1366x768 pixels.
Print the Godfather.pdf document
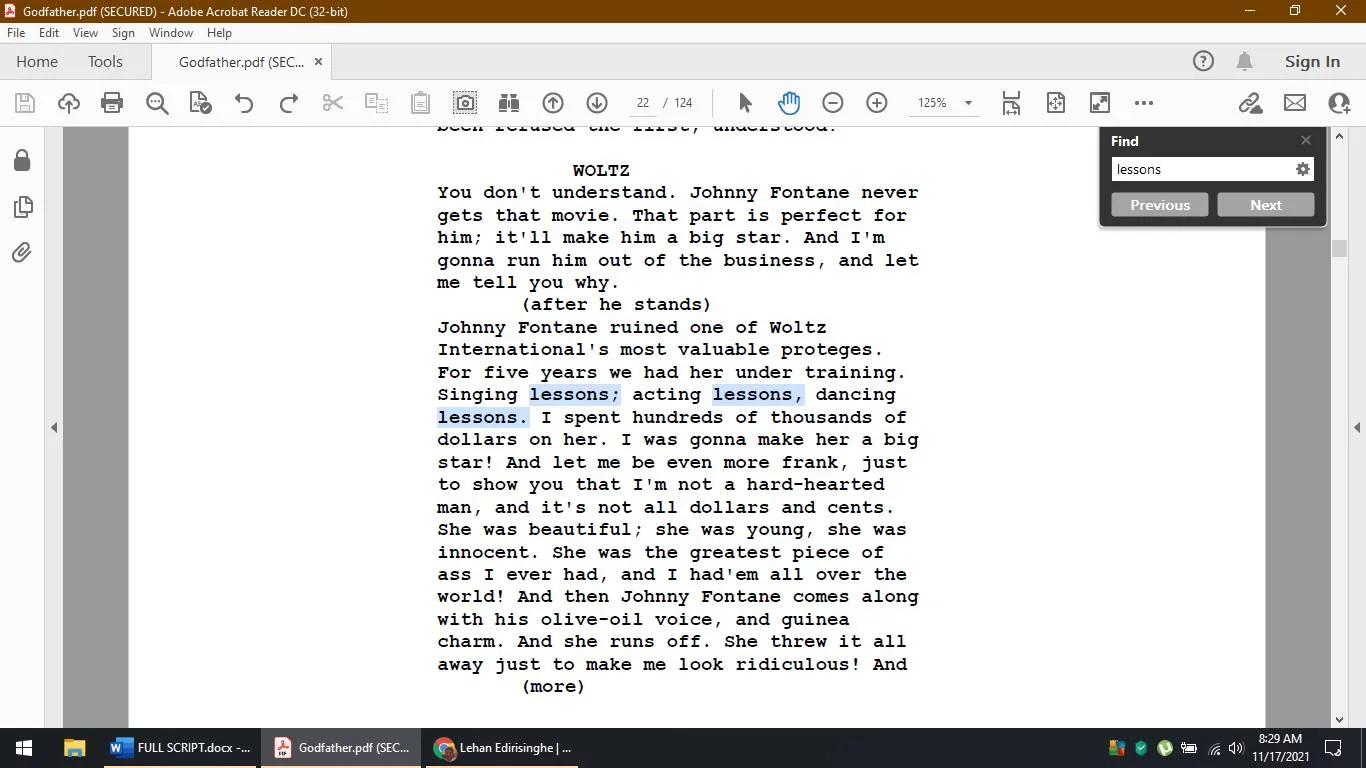112,103
